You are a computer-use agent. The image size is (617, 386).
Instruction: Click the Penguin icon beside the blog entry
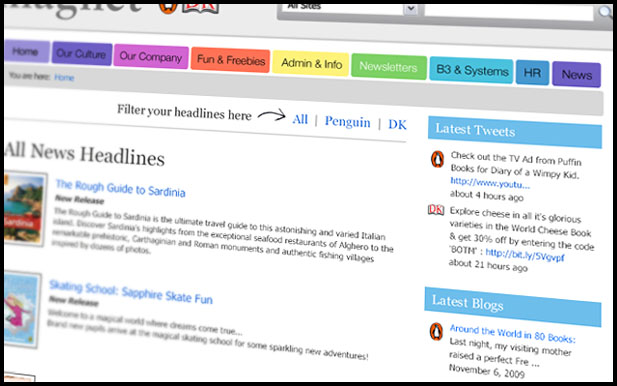coord(436,332)
